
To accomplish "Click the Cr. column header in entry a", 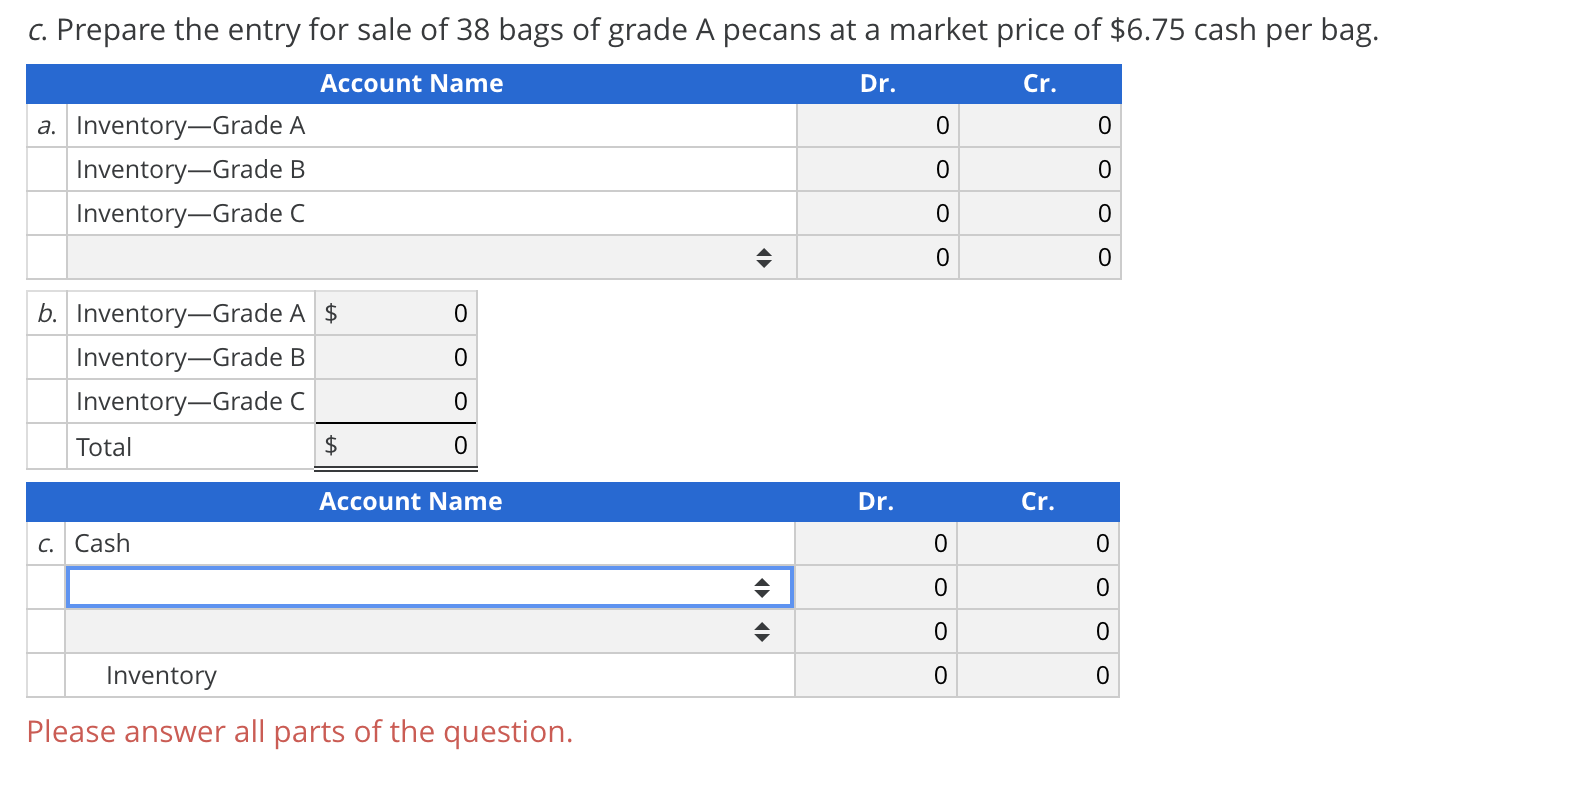I will (x=1040, y=83).
